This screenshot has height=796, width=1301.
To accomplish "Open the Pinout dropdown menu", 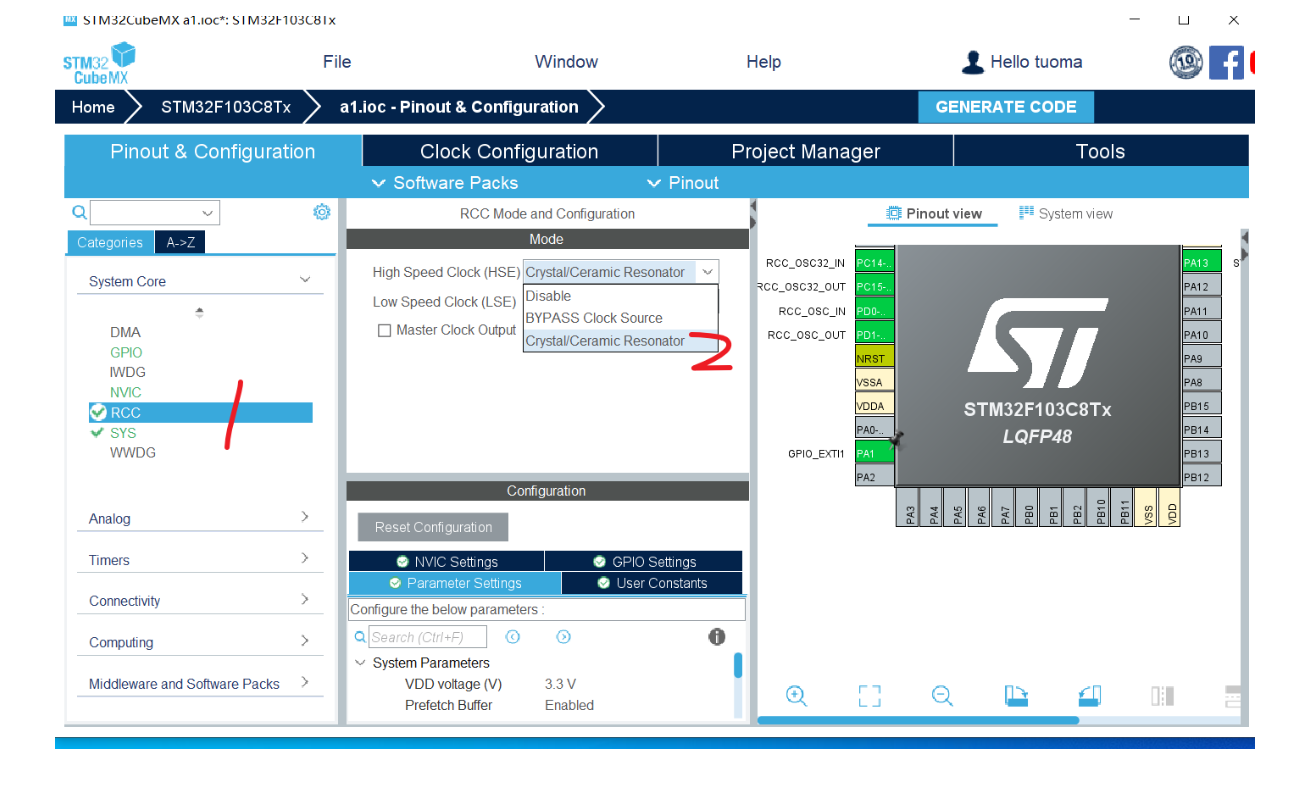I will click(683, 183).
